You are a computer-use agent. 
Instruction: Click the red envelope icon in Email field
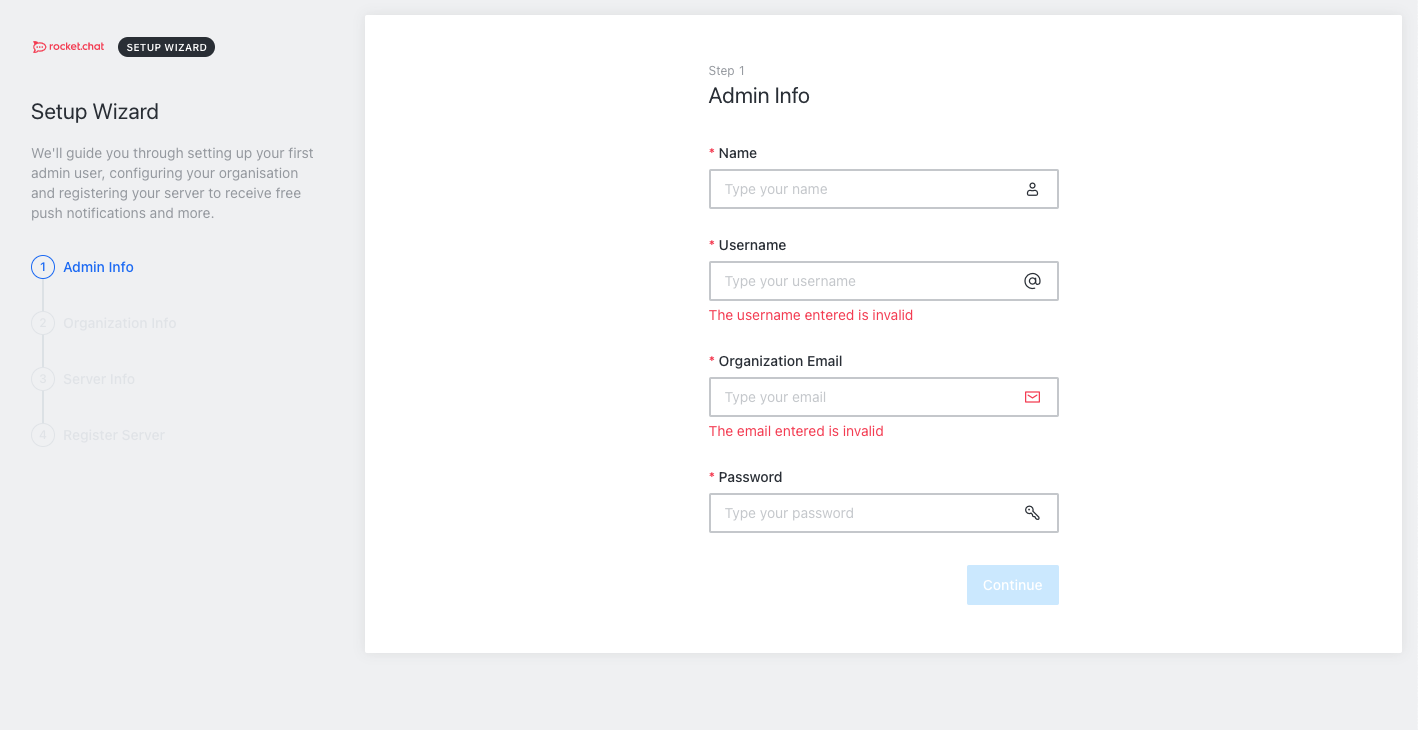1032,397
